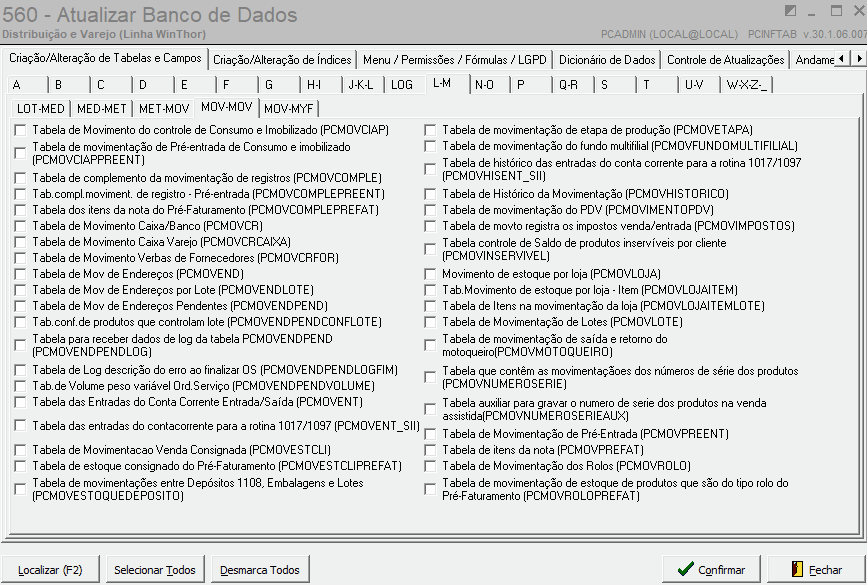Click Selecionar Todos to mark all tables
Viewport: 867px width, 585px height.
(154, 568)
